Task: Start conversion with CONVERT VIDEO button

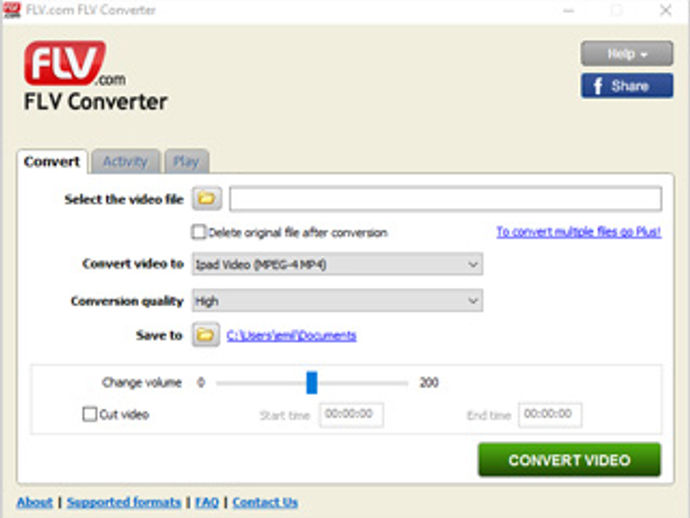Action: tap(569, 460)
